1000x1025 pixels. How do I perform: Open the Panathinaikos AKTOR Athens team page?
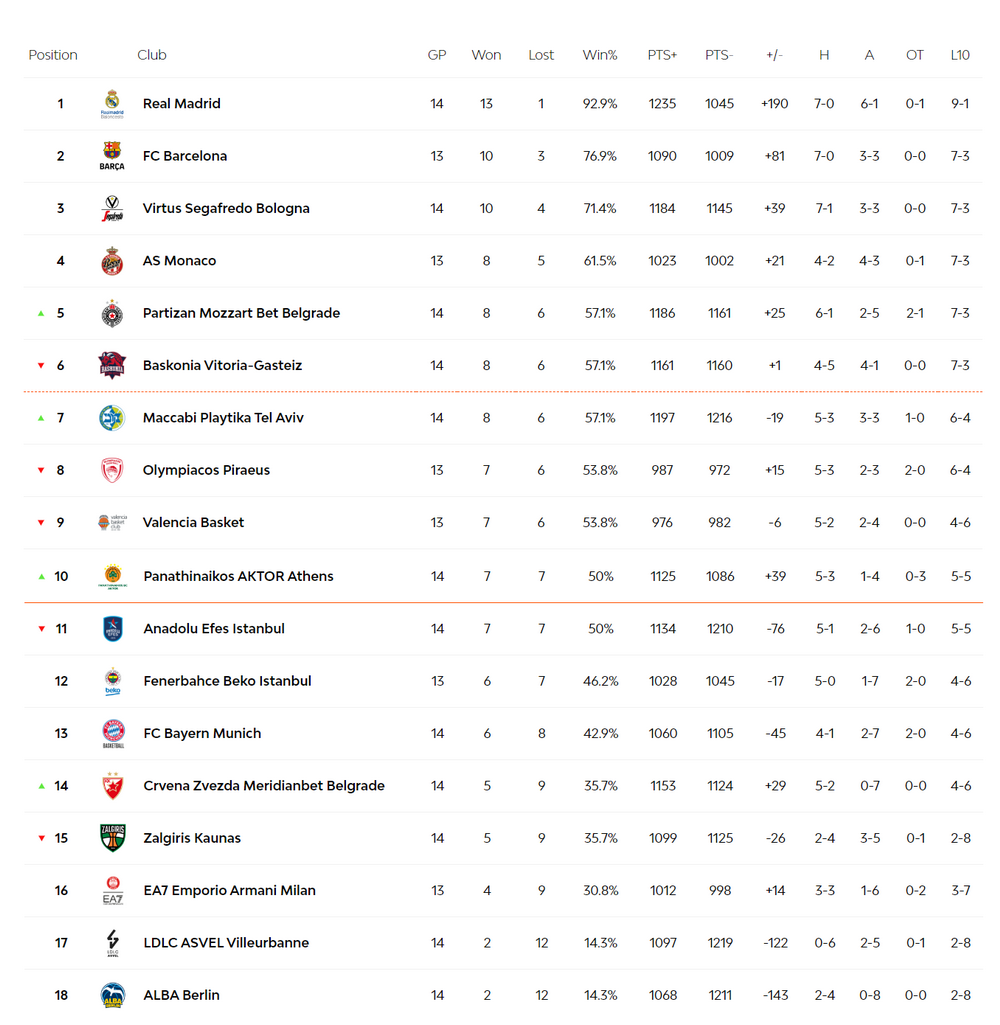click(239, 576)
